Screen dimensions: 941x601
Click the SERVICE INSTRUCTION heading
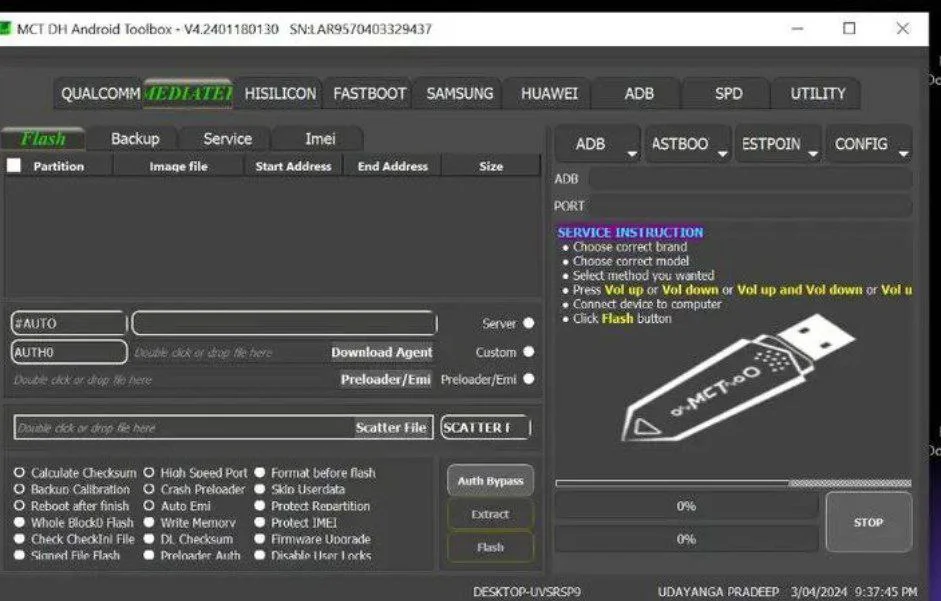click(x=630, y=232)
